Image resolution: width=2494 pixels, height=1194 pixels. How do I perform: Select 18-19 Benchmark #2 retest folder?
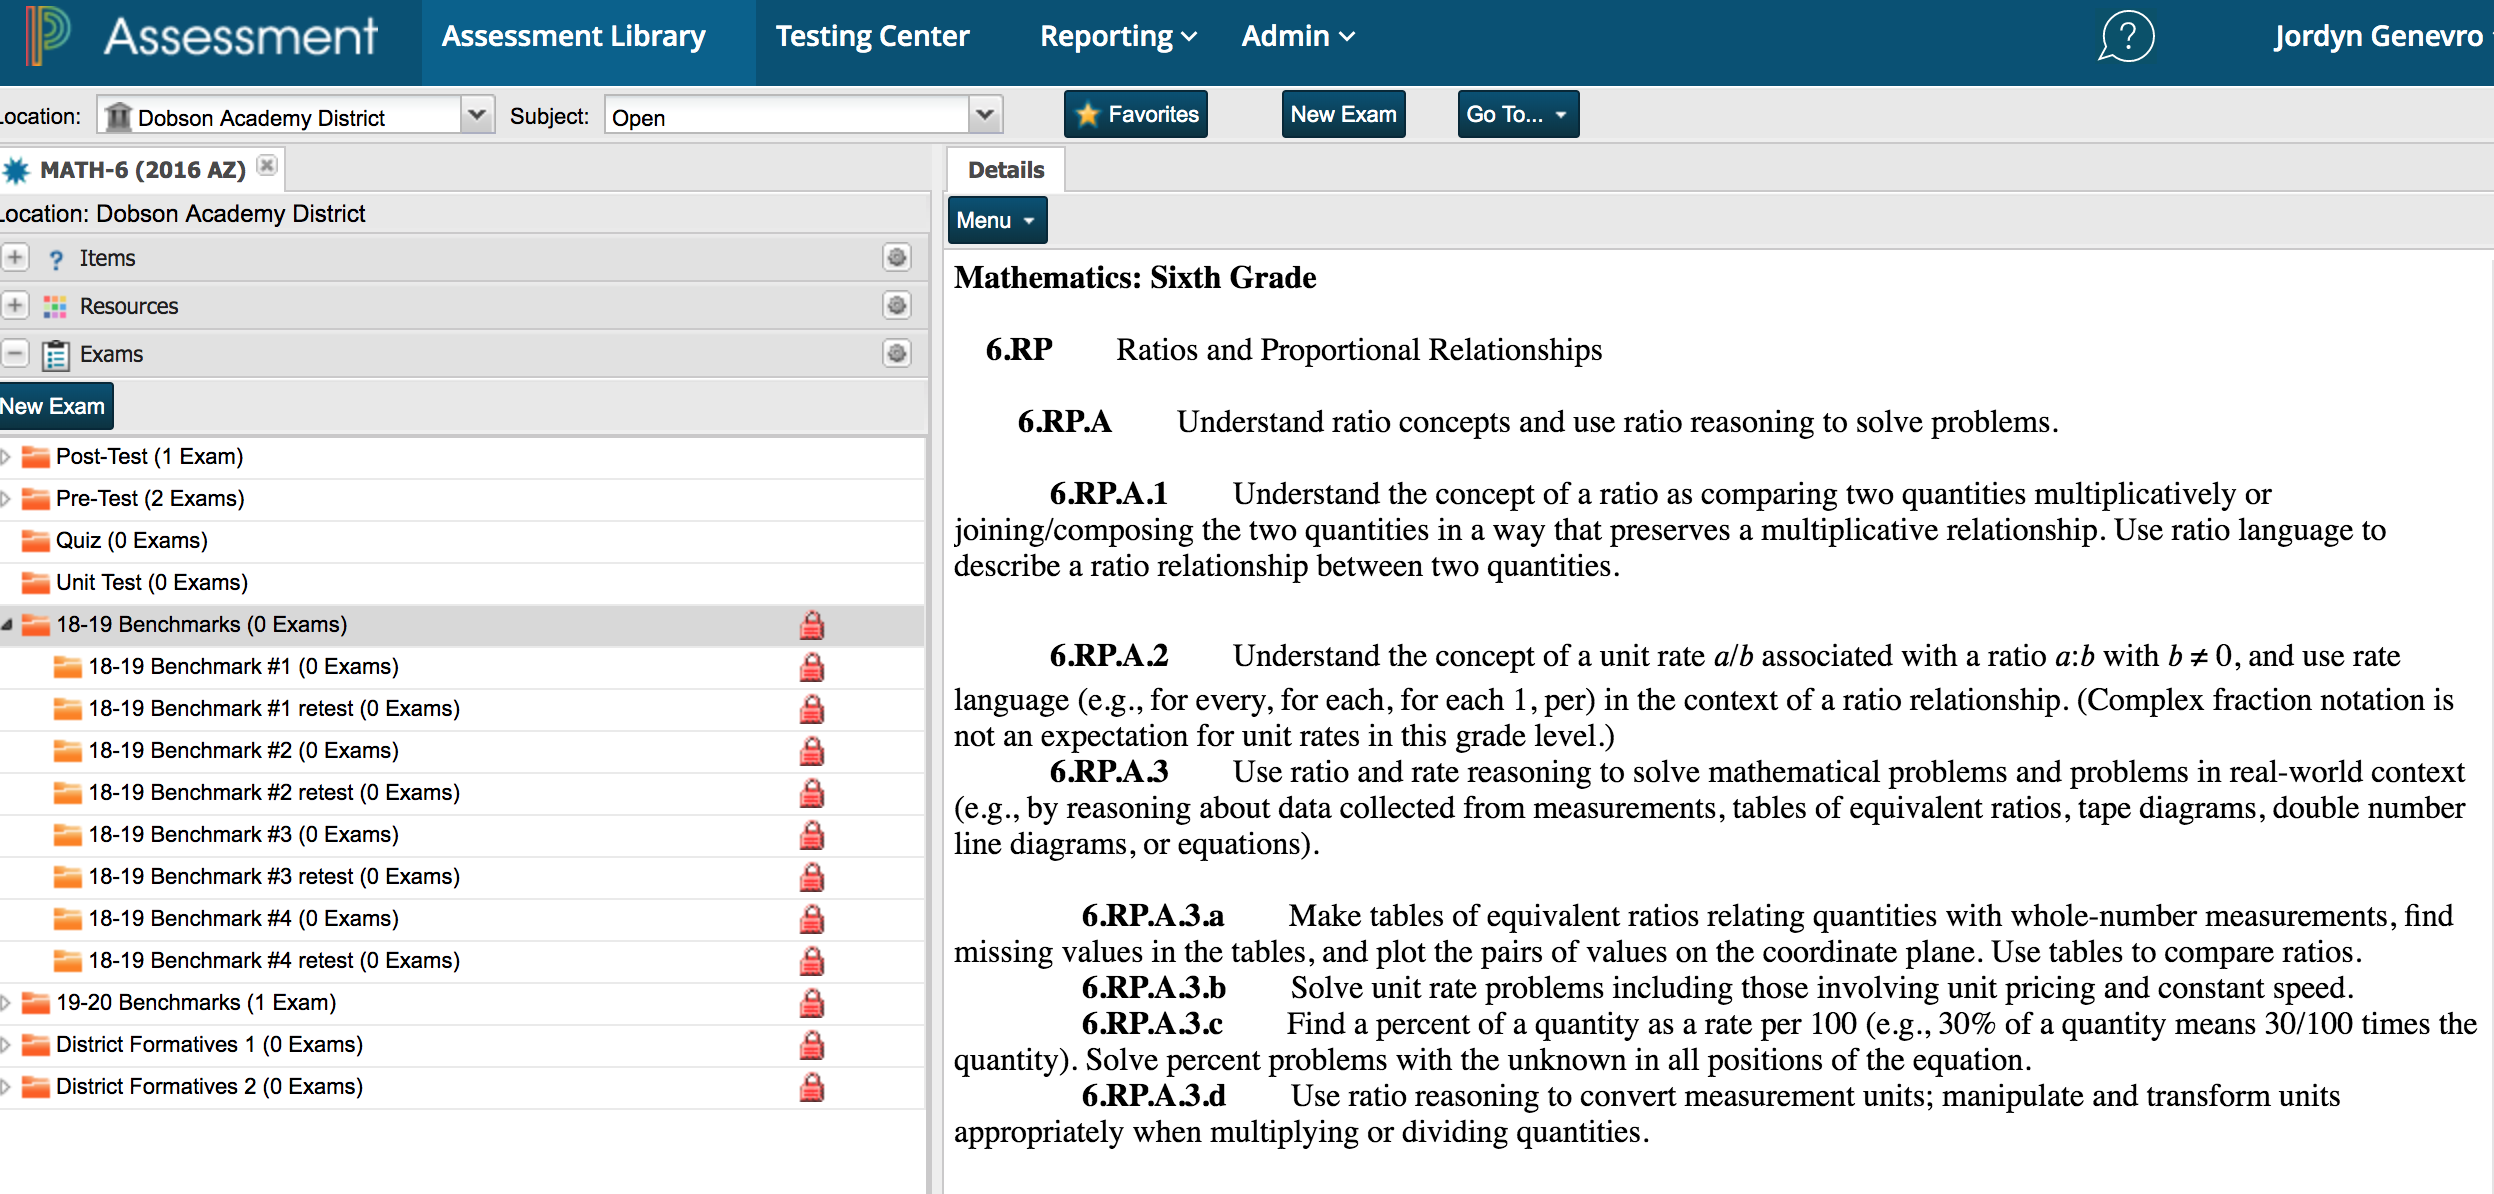tap(274, 793)
